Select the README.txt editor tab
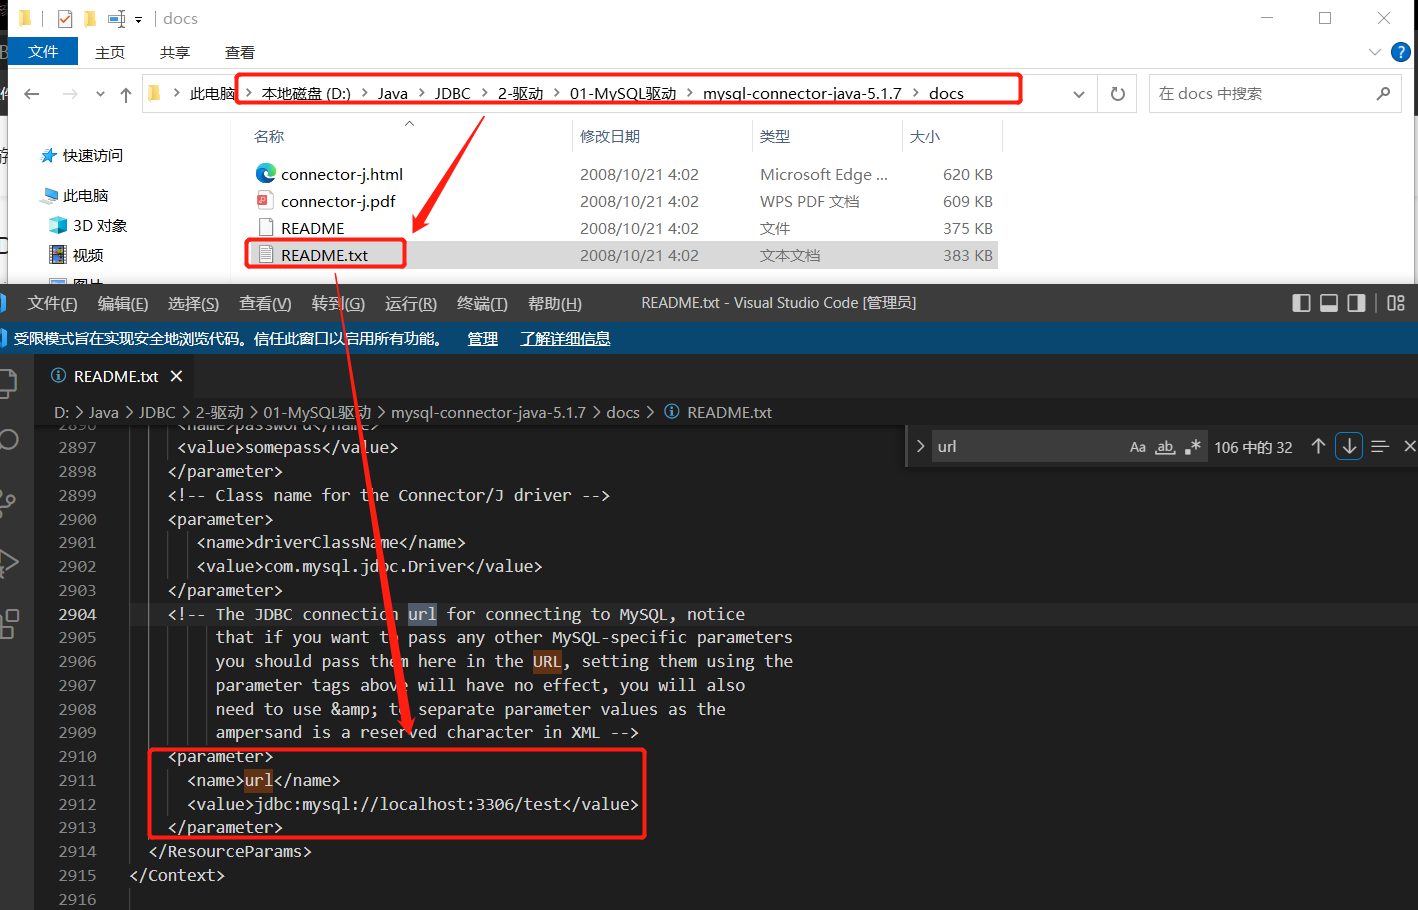 pos(114,376)
